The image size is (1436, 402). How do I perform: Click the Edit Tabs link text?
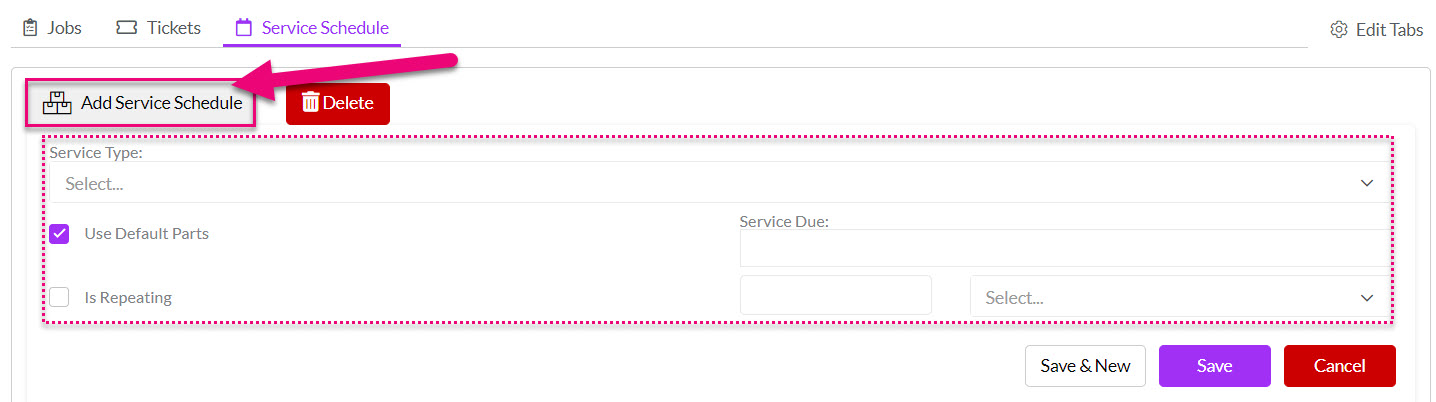pos(1389,30)
